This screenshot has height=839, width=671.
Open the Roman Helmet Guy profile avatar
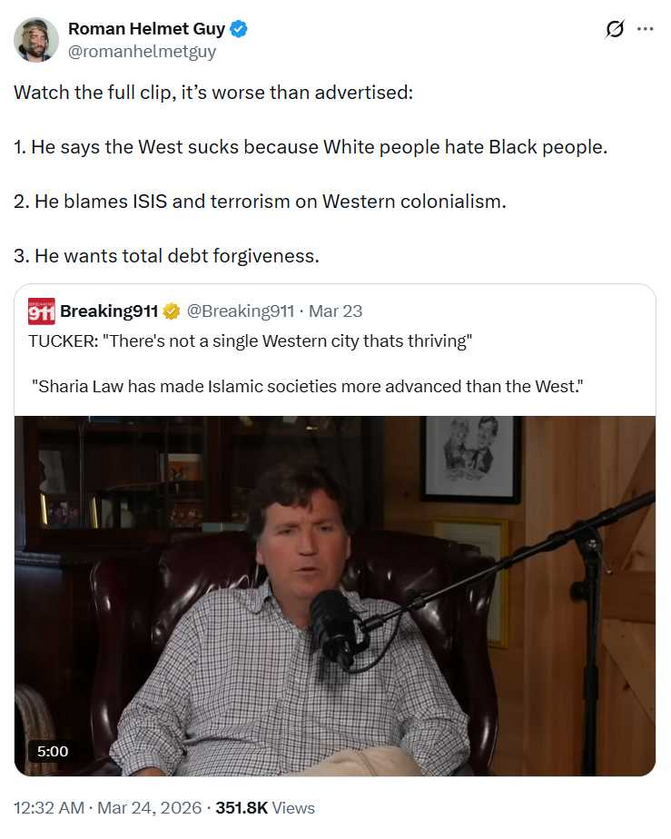[36, 40]
